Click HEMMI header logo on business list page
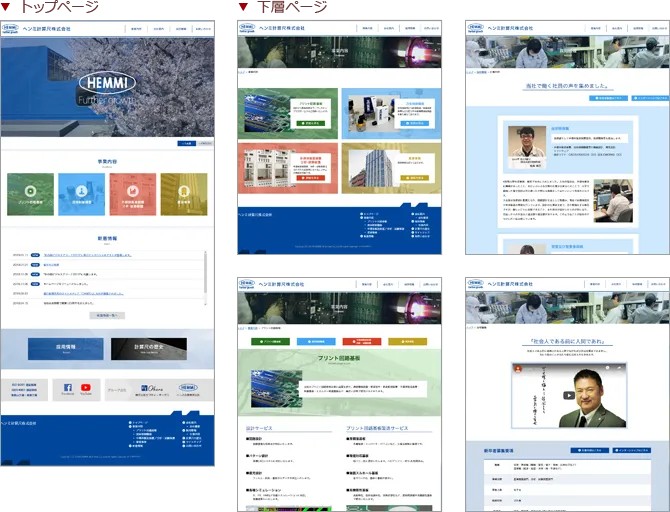This screenshot has height=512, width=670. [x=247, y=28]
